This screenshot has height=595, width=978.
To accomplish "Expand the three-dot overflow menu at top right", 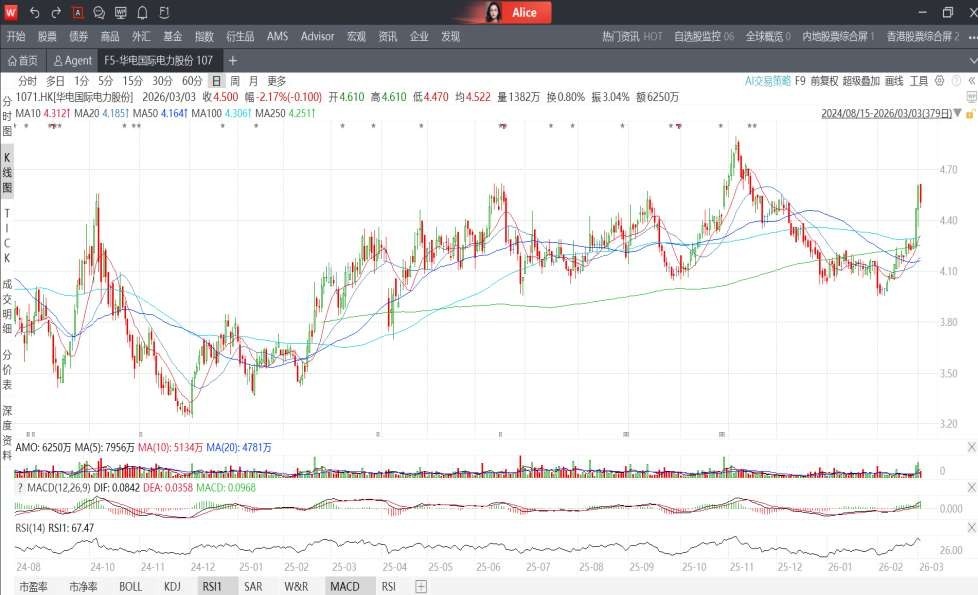I will pos(970,36).
